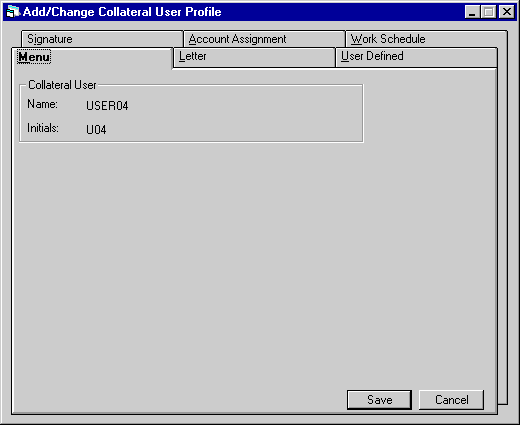Click the Collateral User group heading
Image resolution: width=520 pixels, height=425 pixels.
(x=62, y=85)
